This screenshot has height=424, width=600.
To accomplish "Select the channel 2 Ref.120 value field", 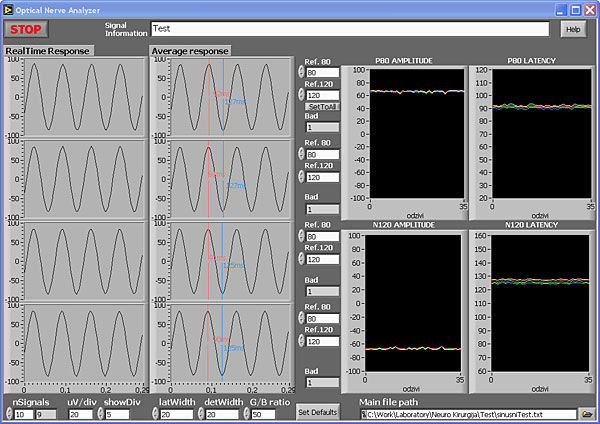I will [x=323, y=177].
